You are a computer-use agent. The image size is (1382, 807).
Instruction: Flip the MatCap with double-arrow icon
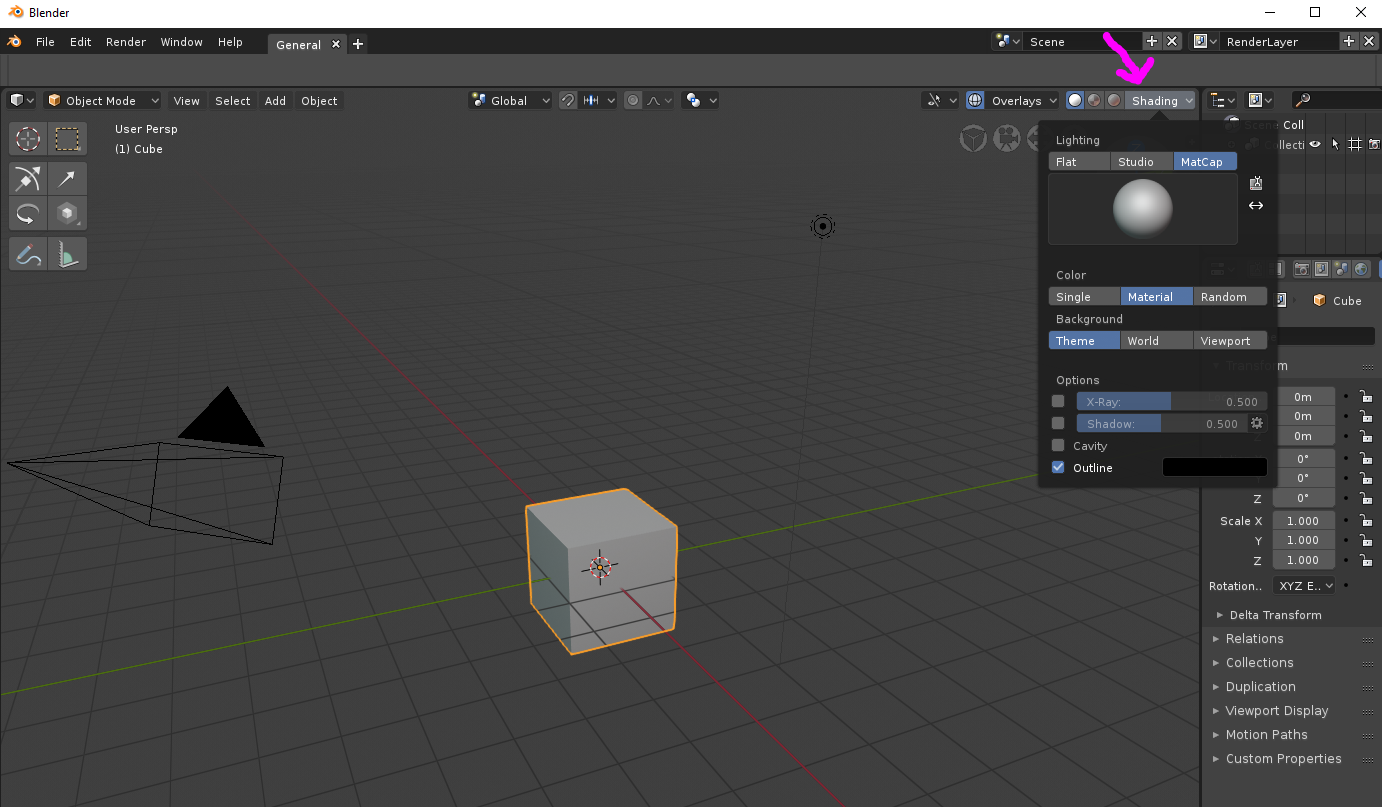(x=1256, y=205)
